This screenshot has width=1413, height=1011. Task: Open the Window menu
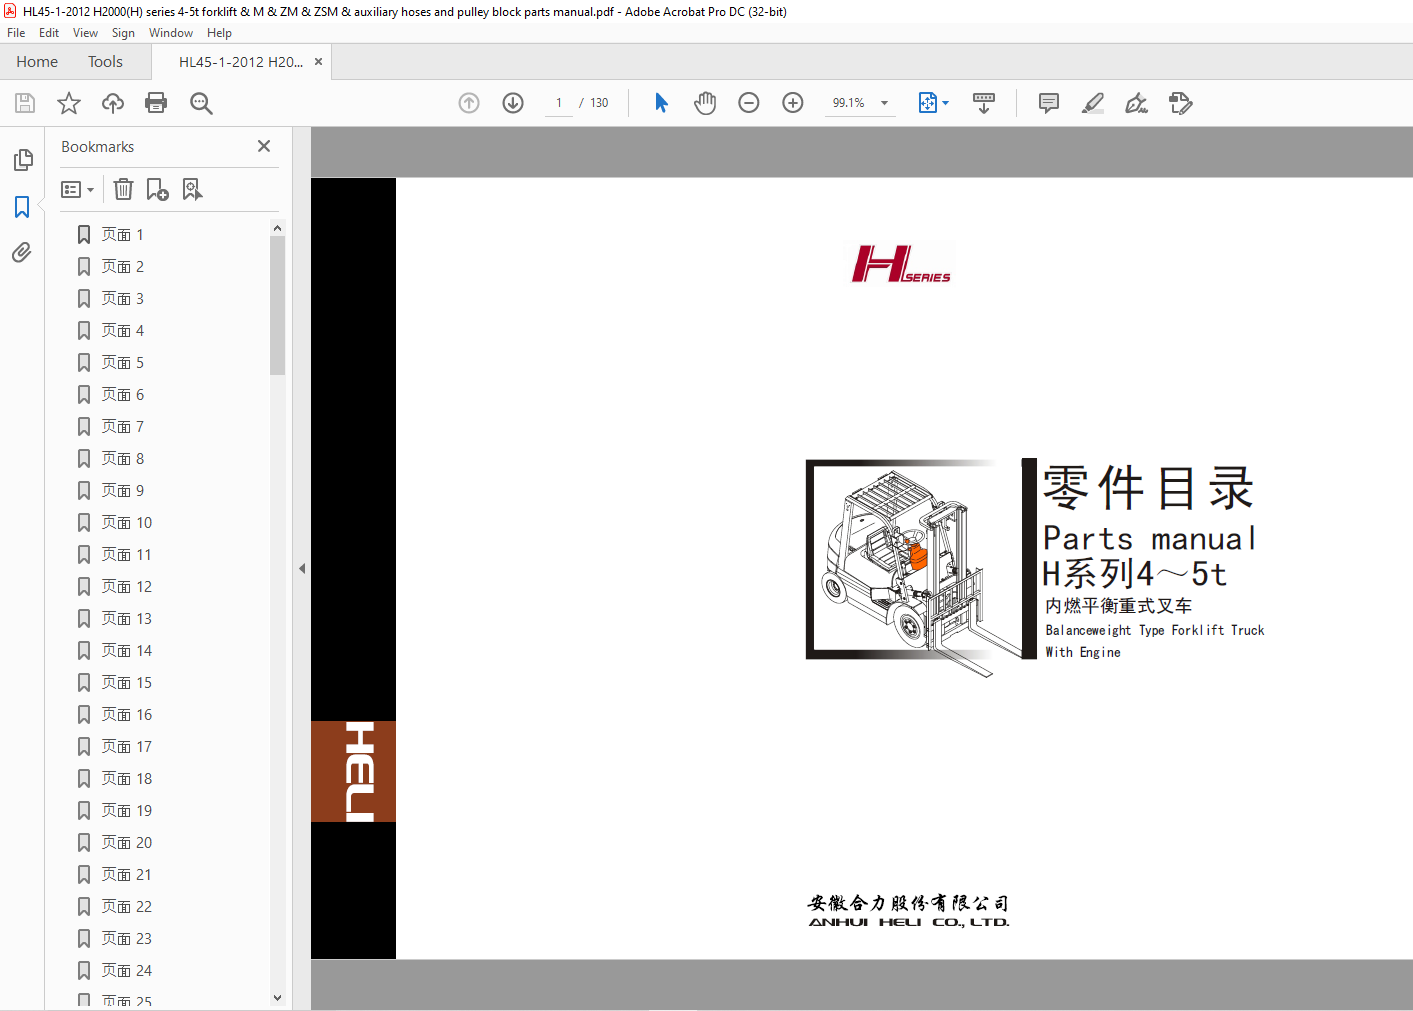click(171, 33)
